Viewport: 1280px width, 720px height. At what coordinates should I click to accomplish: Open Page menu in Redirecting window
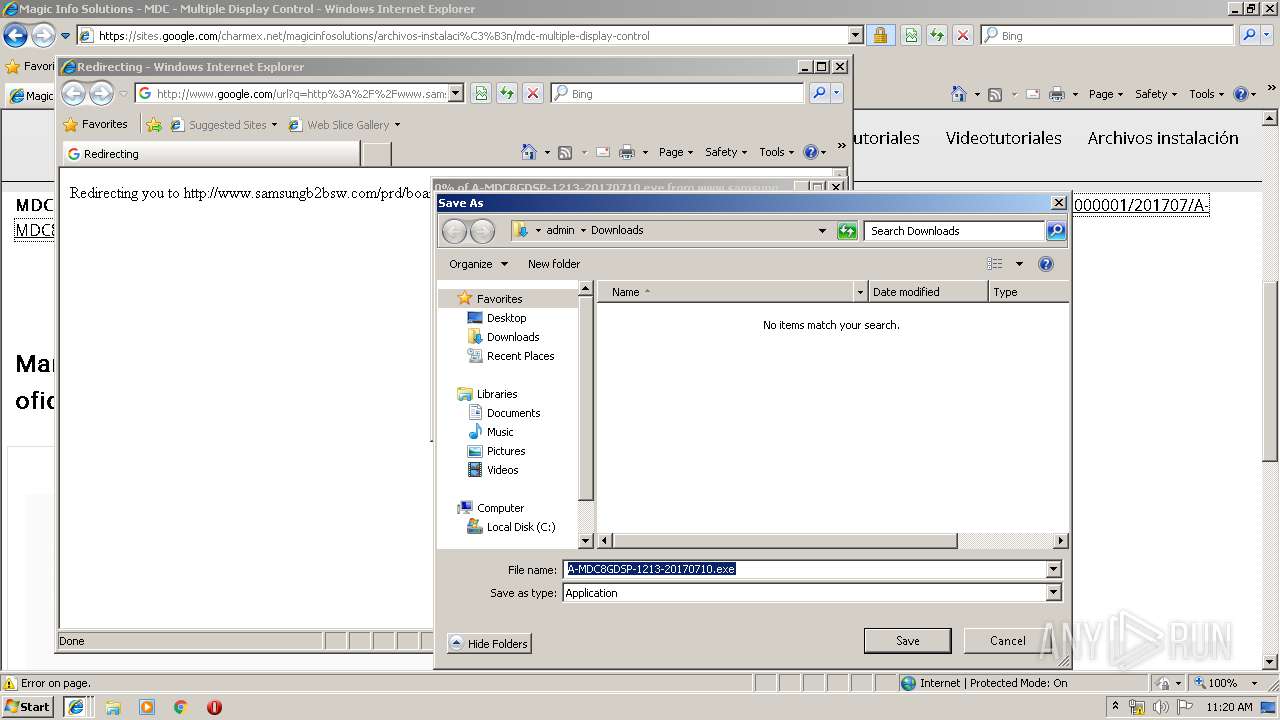(676, 152)
